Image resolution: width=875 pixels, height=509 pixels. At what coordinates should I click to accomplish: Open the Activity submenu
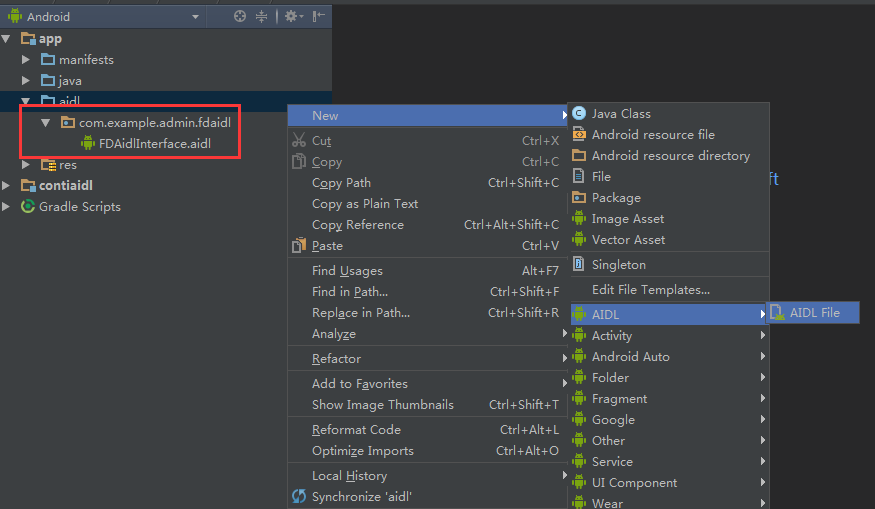(x=669, y=335)
